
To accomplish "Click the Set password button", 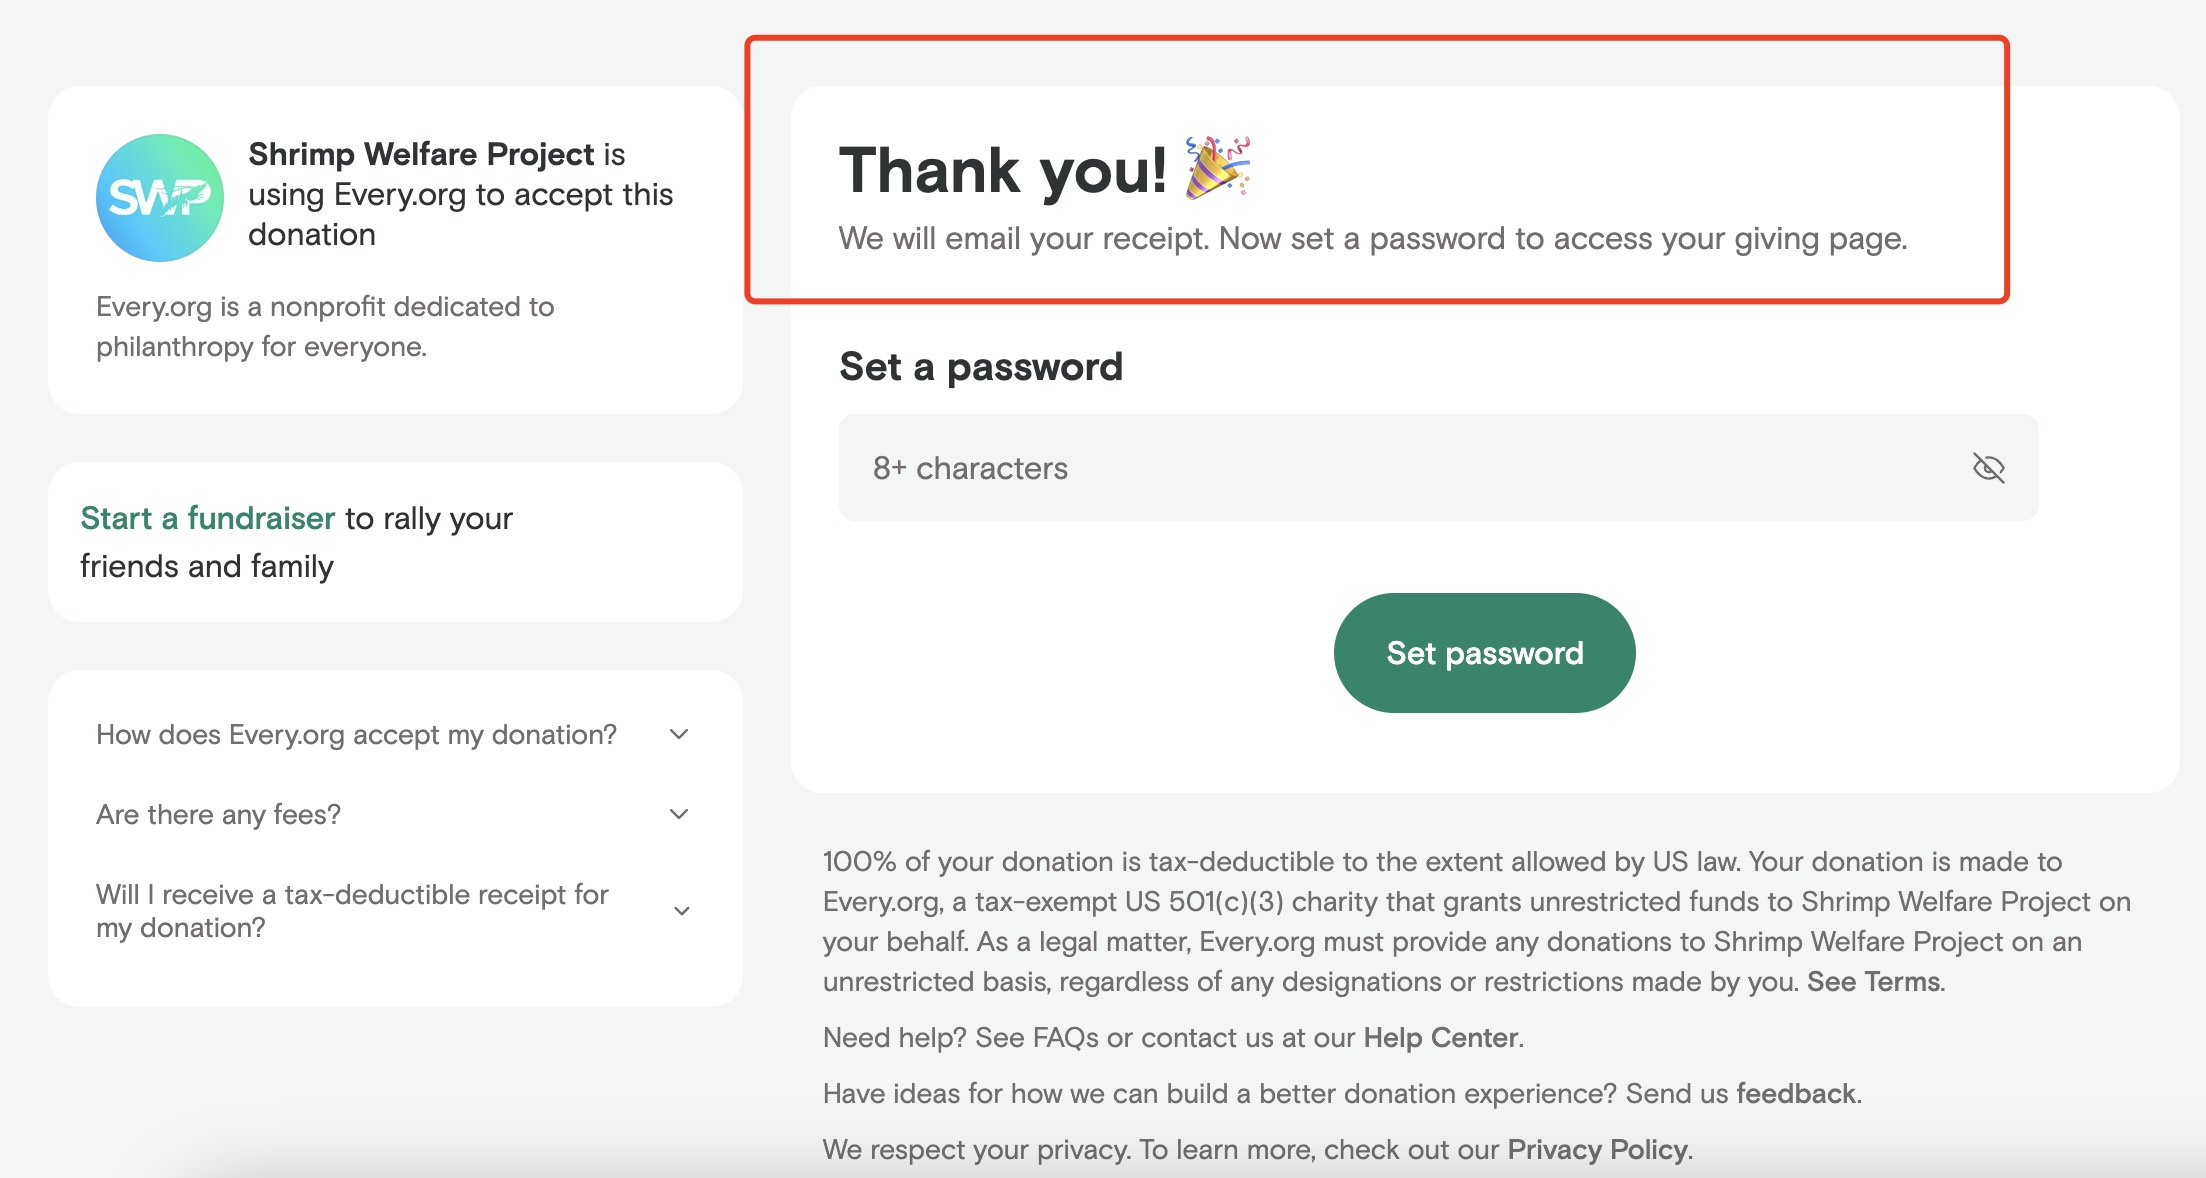I will (x=1484, y=653).
